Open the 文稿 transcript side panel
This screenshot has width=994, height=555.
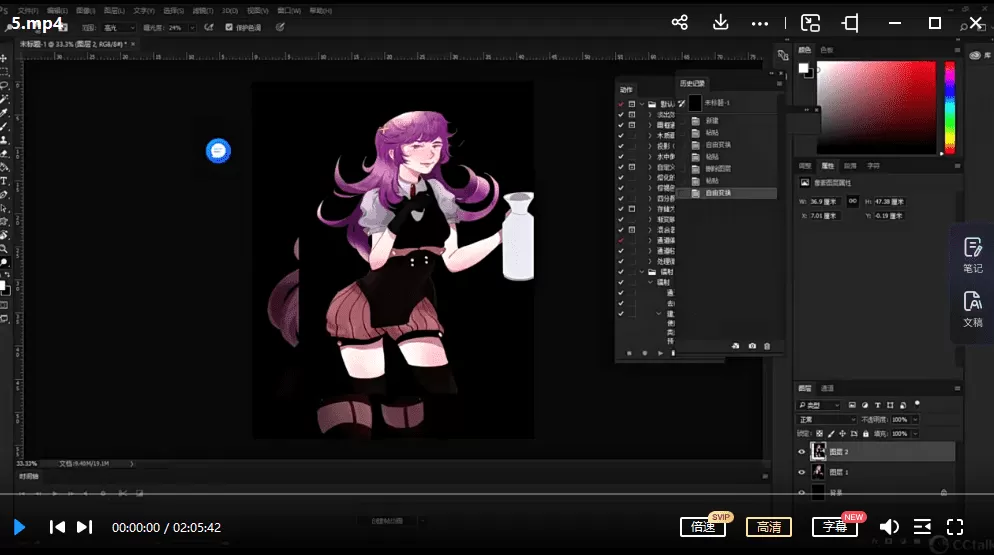coord(973,309)
